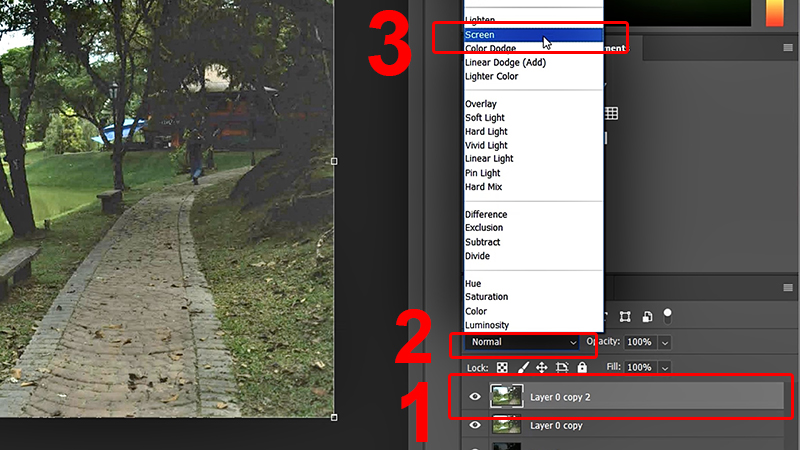
Task: Toggle the layer filtering on/off switch
Action: coord(667,315)
